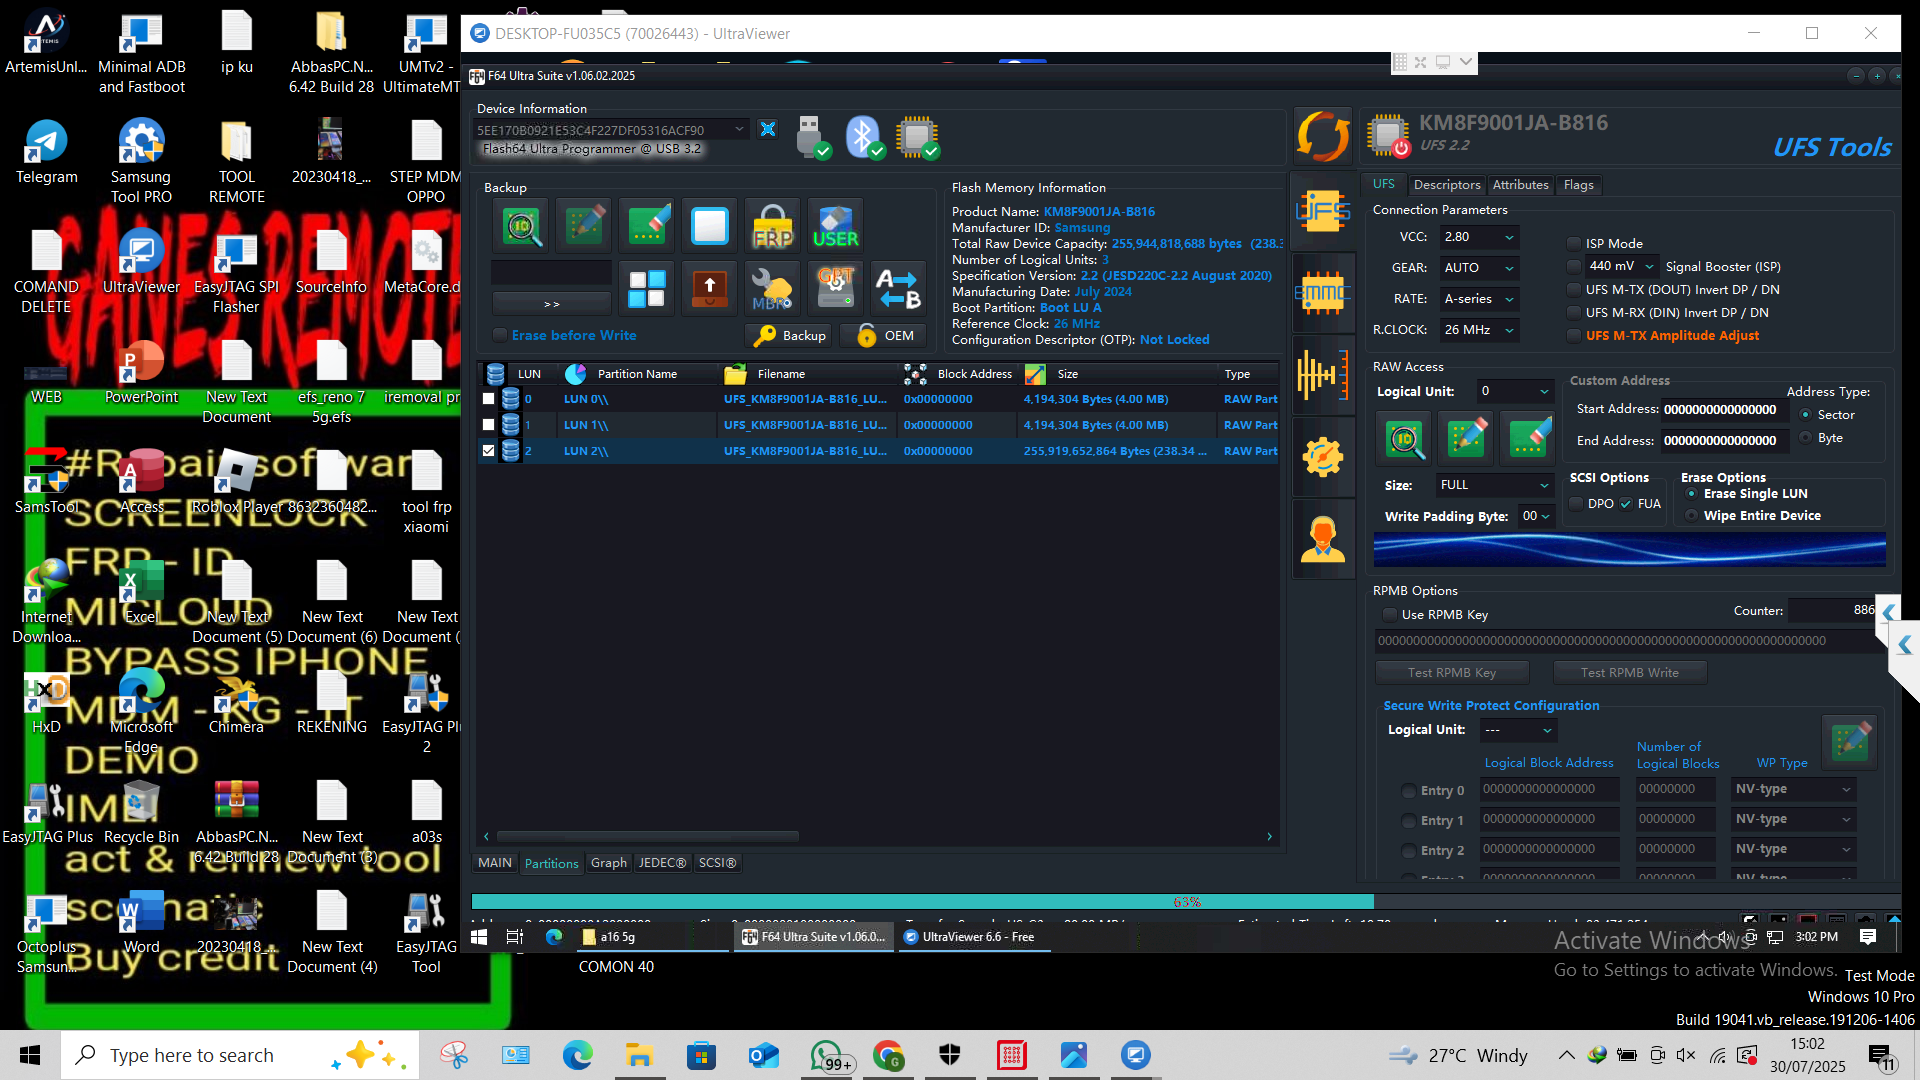The height and width of the screenshot is (1080, 1920).
Task: Click the red box upload arrow icon
Action: pyautogui.click(x=710, y=288)
